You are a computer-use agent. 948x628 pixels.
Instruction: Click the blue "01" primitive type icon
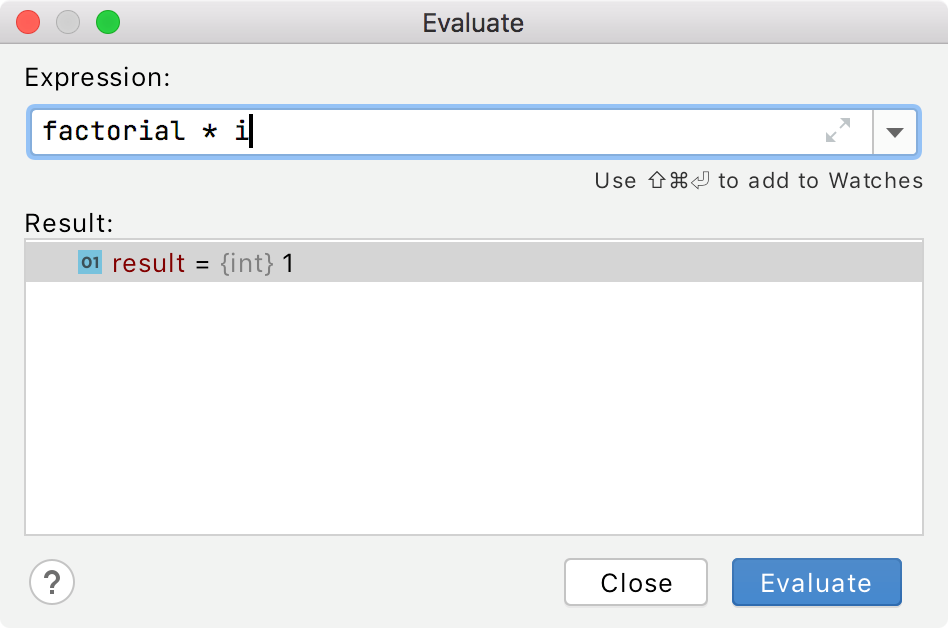pos(89,262)
